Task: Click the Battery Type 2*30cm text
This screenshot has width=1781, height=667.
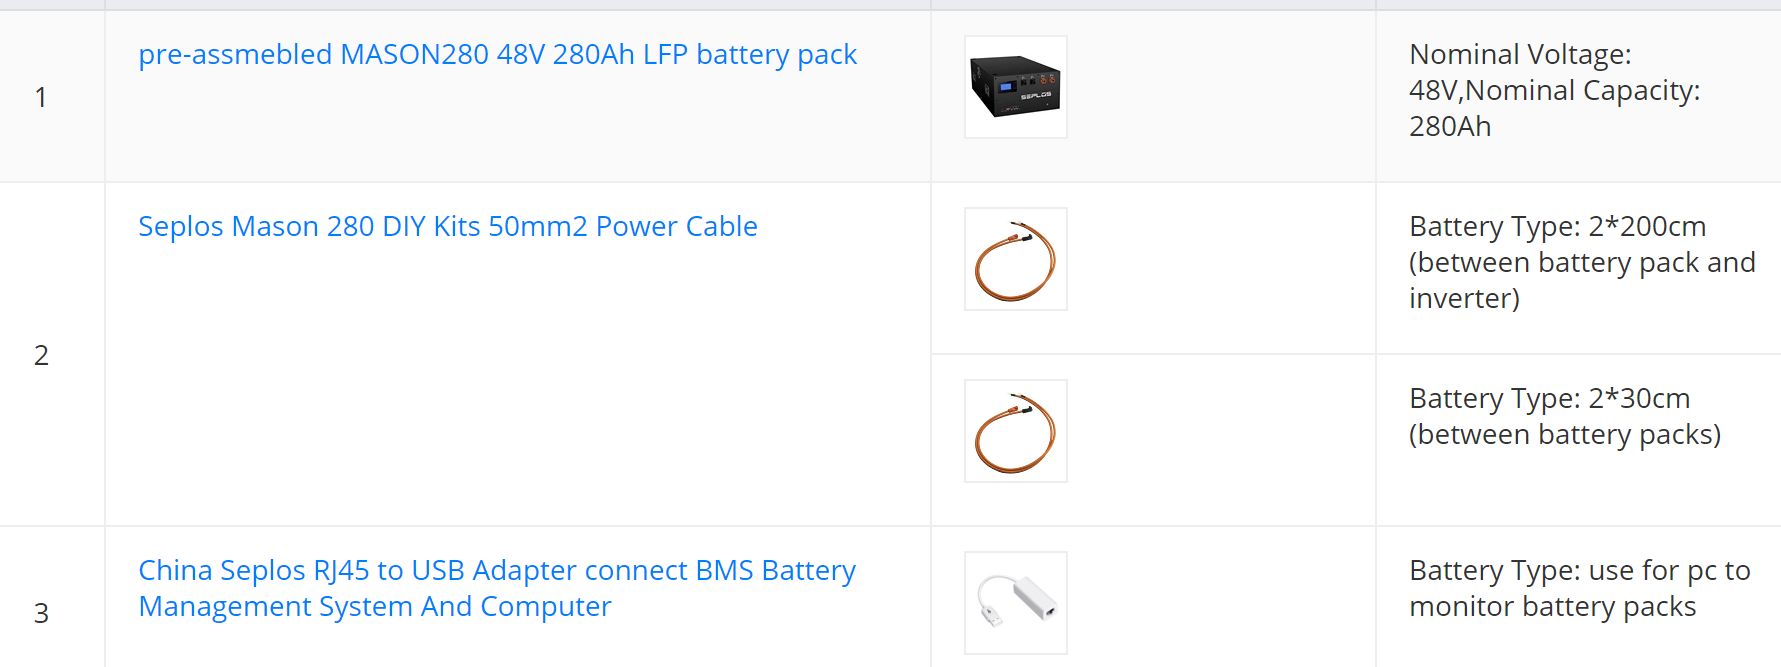Action: (1549, 399)
